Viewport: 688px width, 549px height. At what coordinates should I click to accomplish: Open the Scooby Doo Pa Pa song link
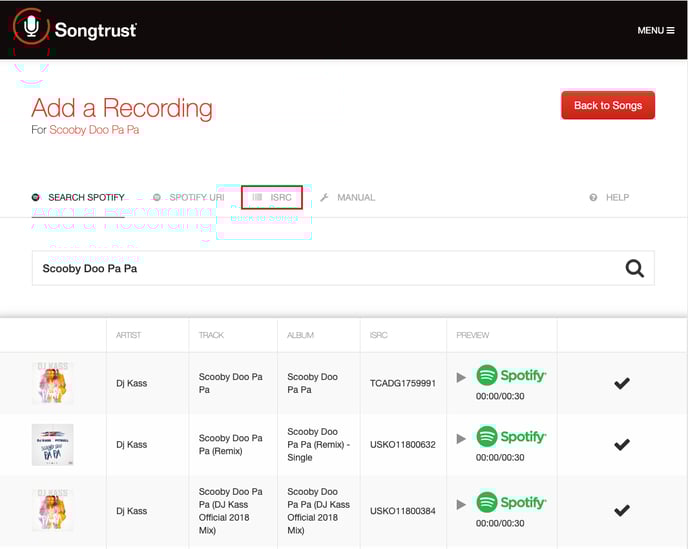94,130
